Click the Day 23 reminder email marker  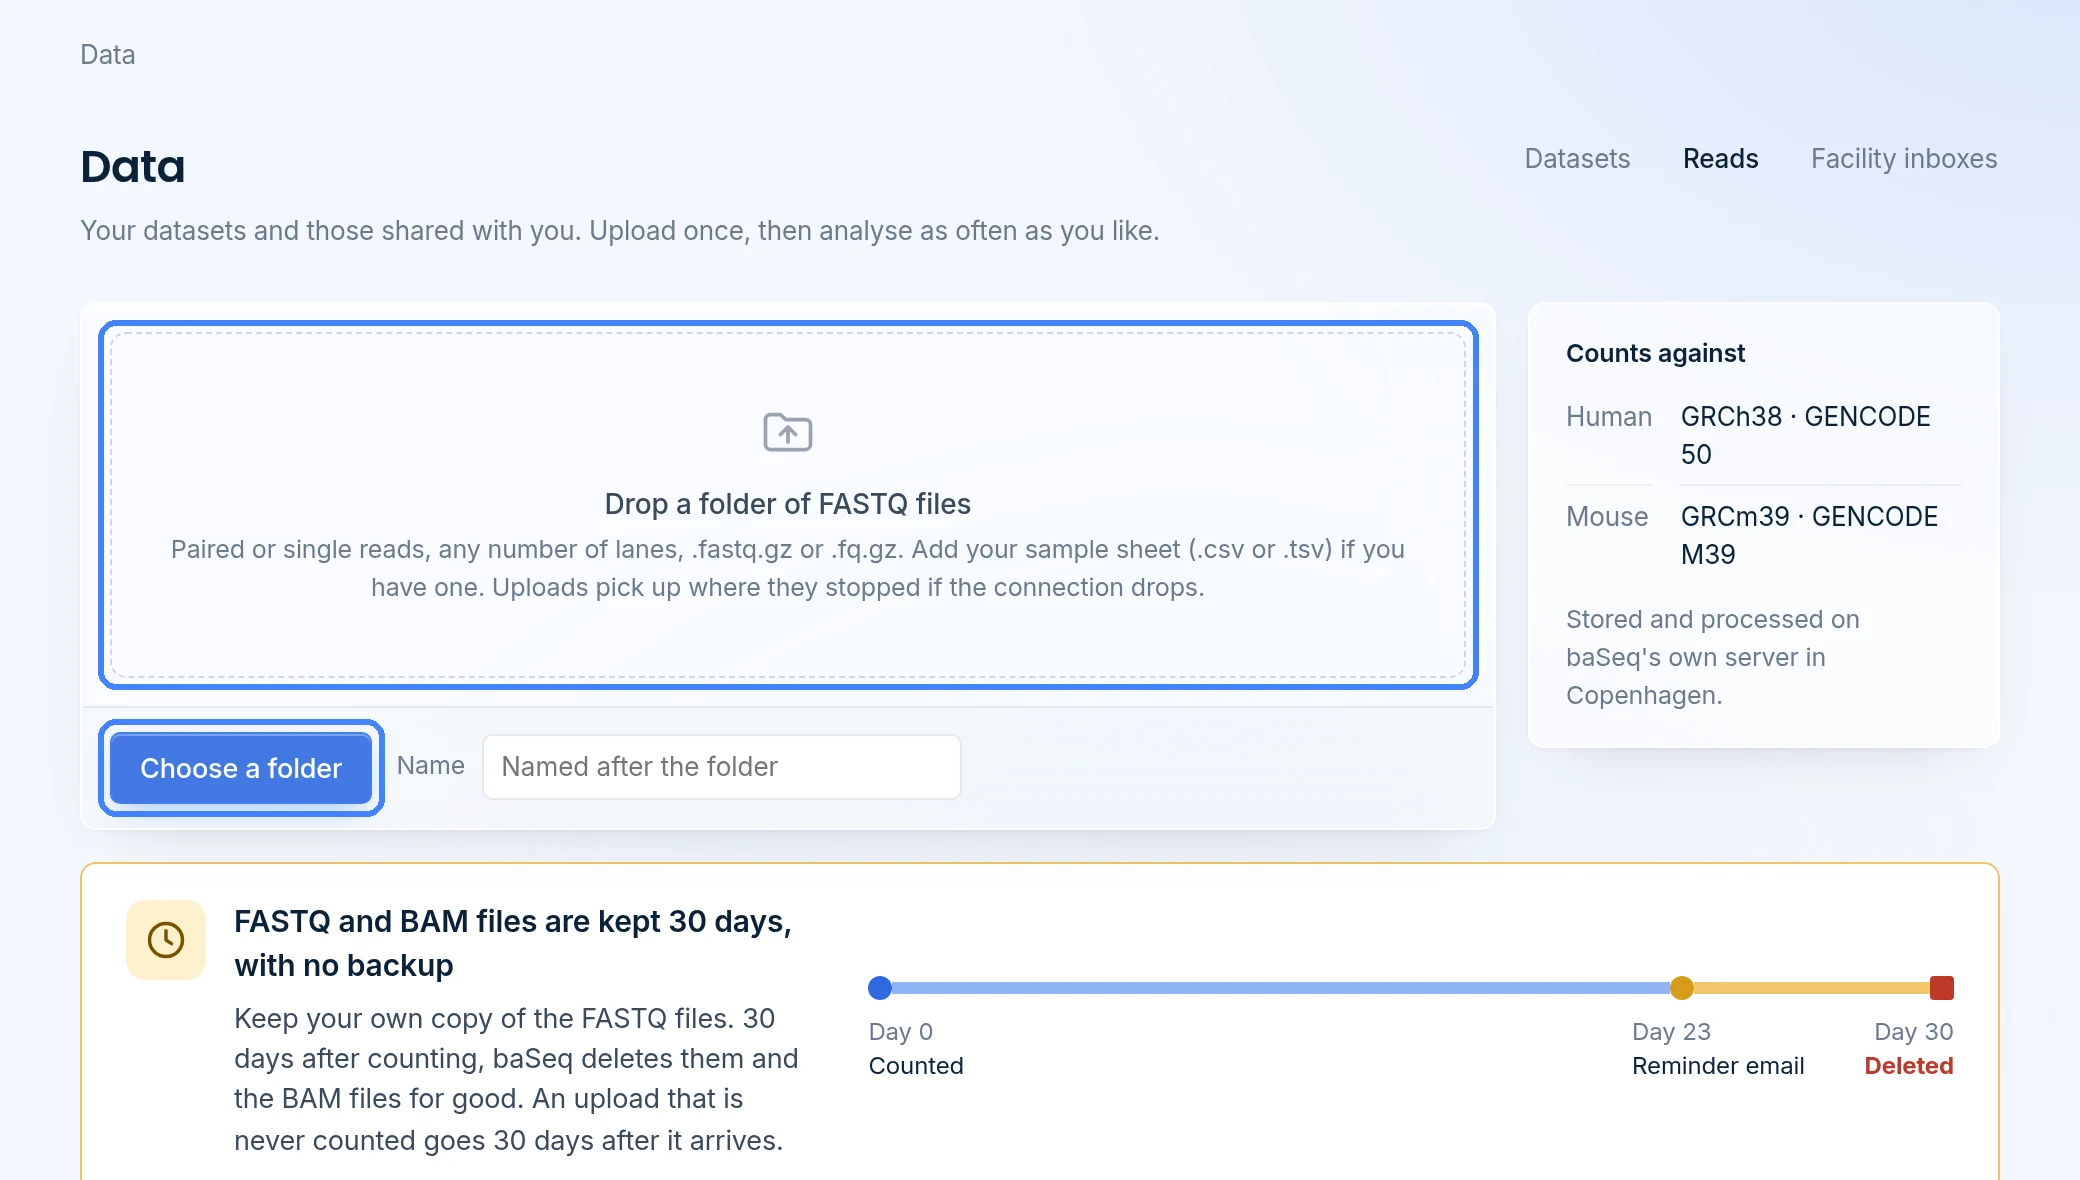click(x=1682, y=988)
